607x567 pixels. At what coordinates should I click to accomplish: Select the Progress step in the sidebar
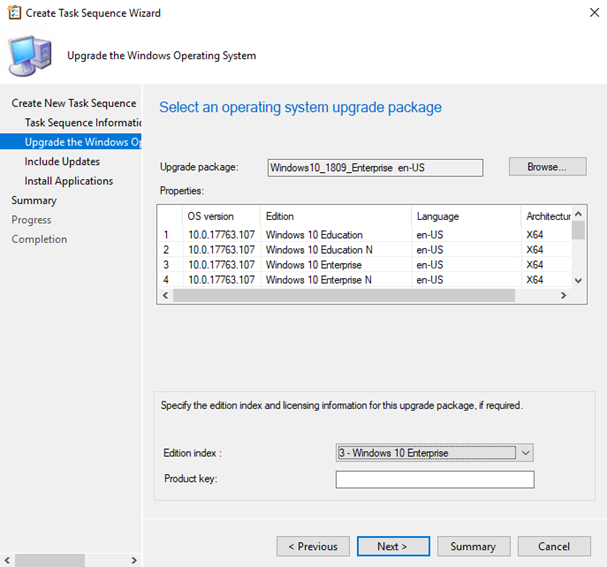31,220
